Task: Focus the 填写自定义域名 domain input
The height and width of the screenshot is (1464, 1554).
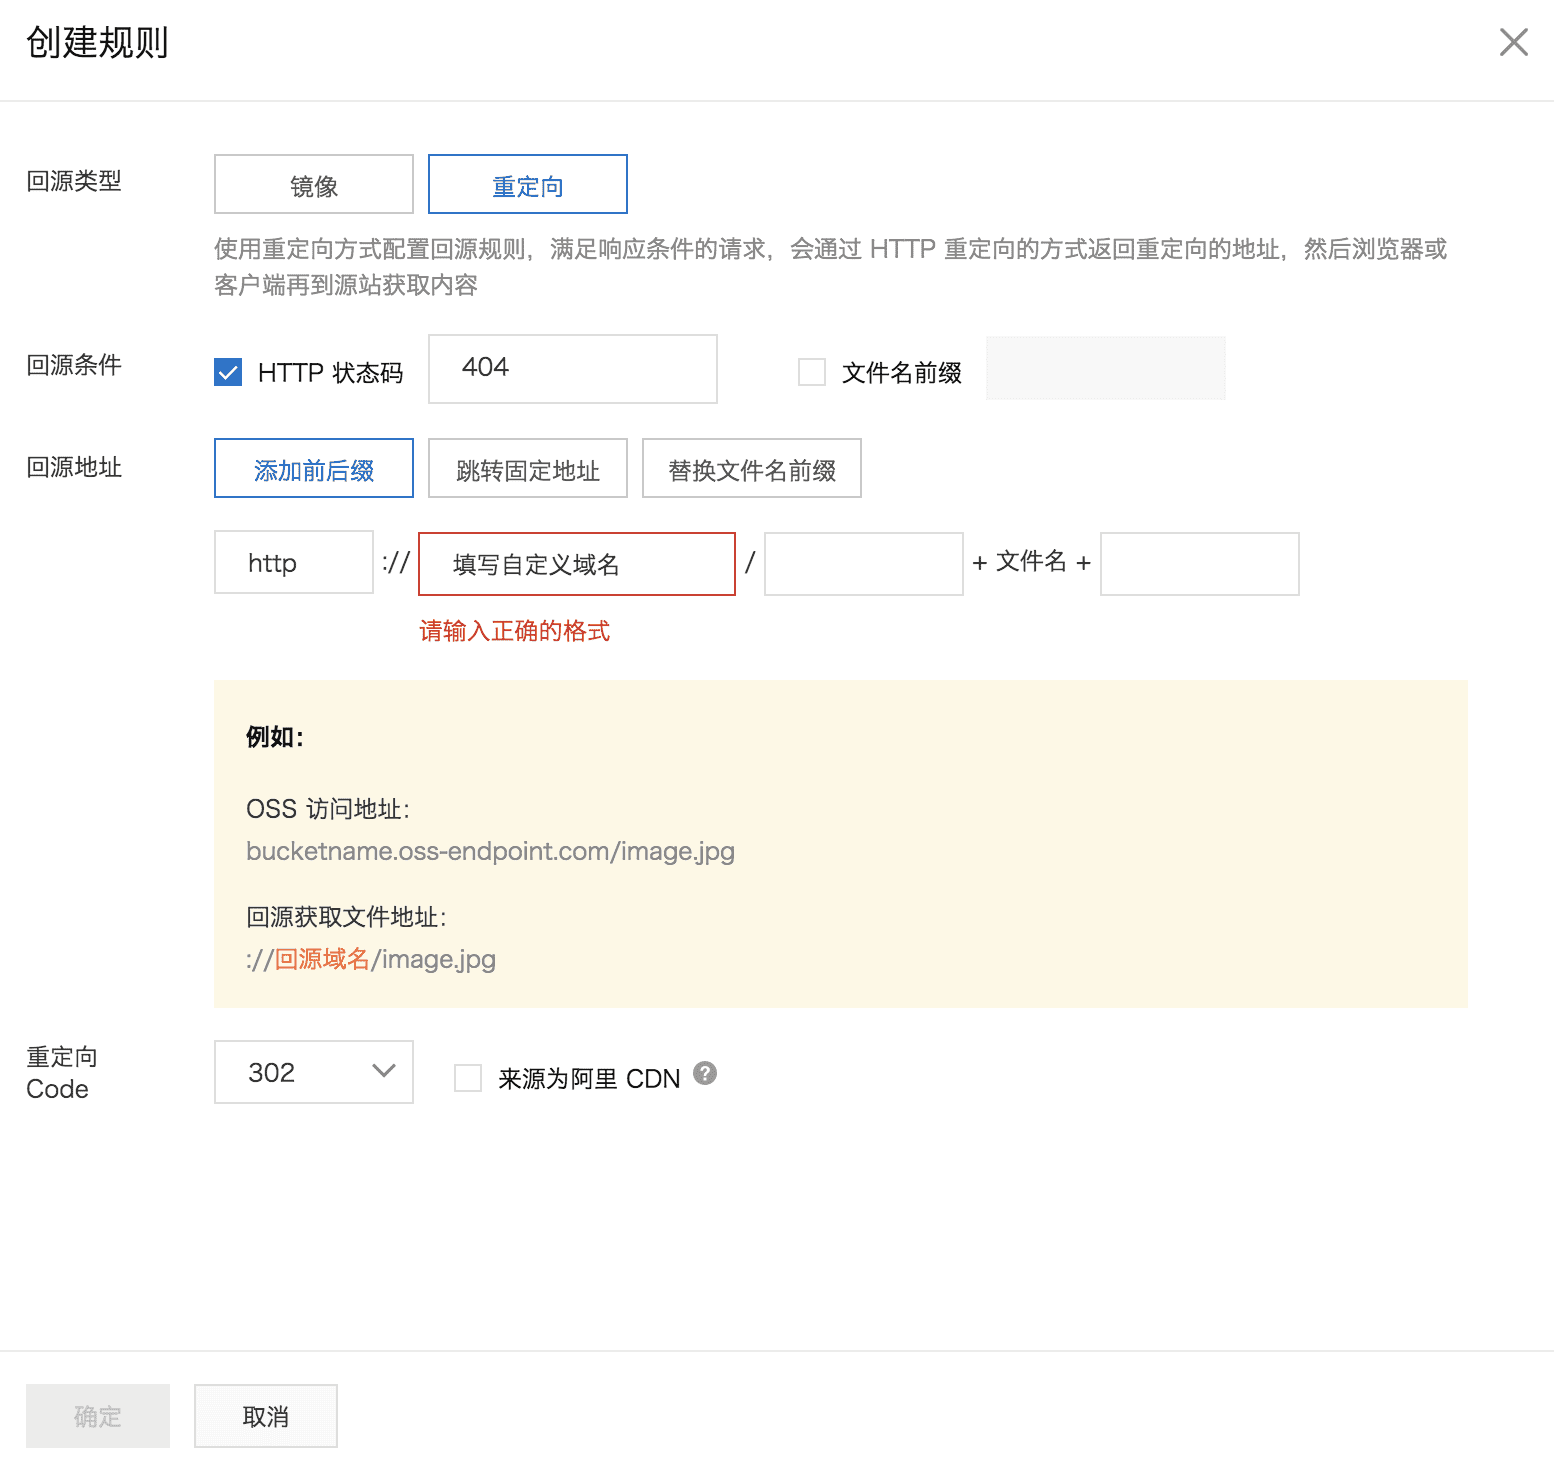Action: (576, 564)
